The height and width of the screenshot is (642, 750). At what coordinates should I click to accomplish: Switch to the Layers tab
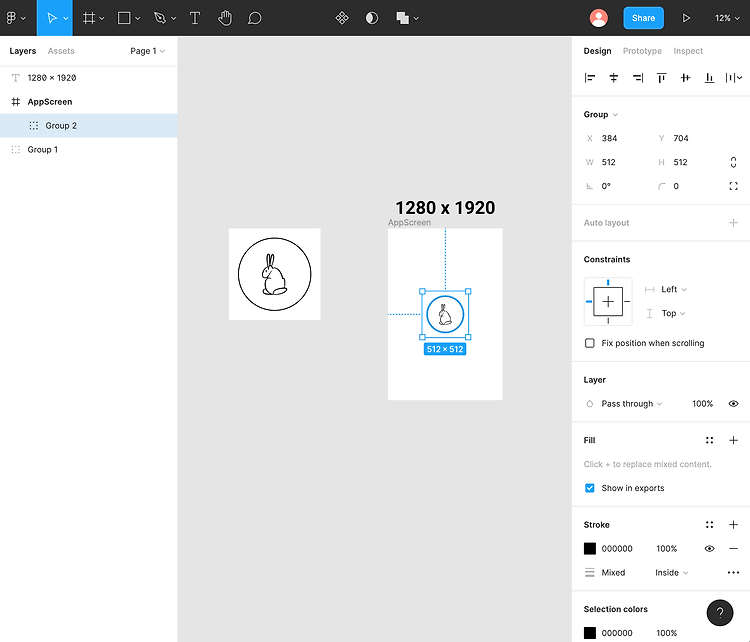pos(22,51)
